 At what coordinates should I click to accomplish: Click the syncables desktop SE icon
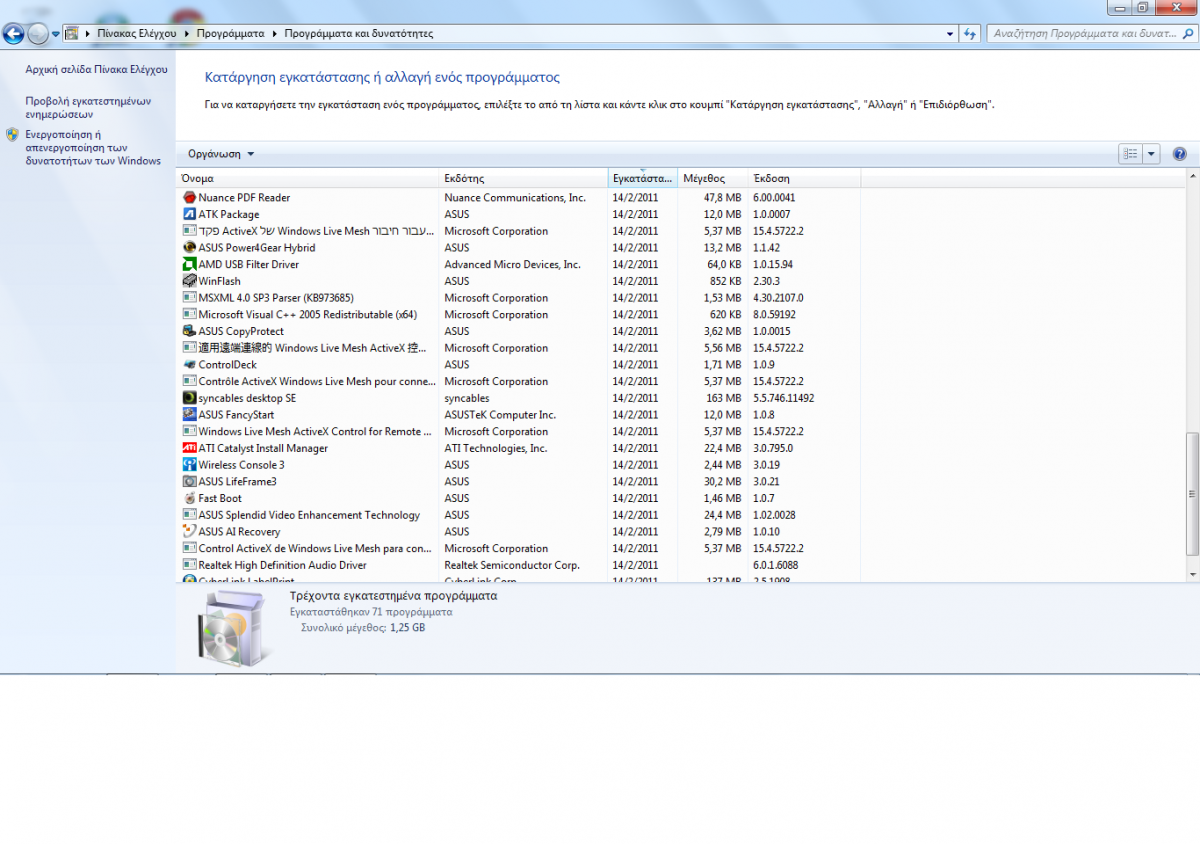(190, 398)
